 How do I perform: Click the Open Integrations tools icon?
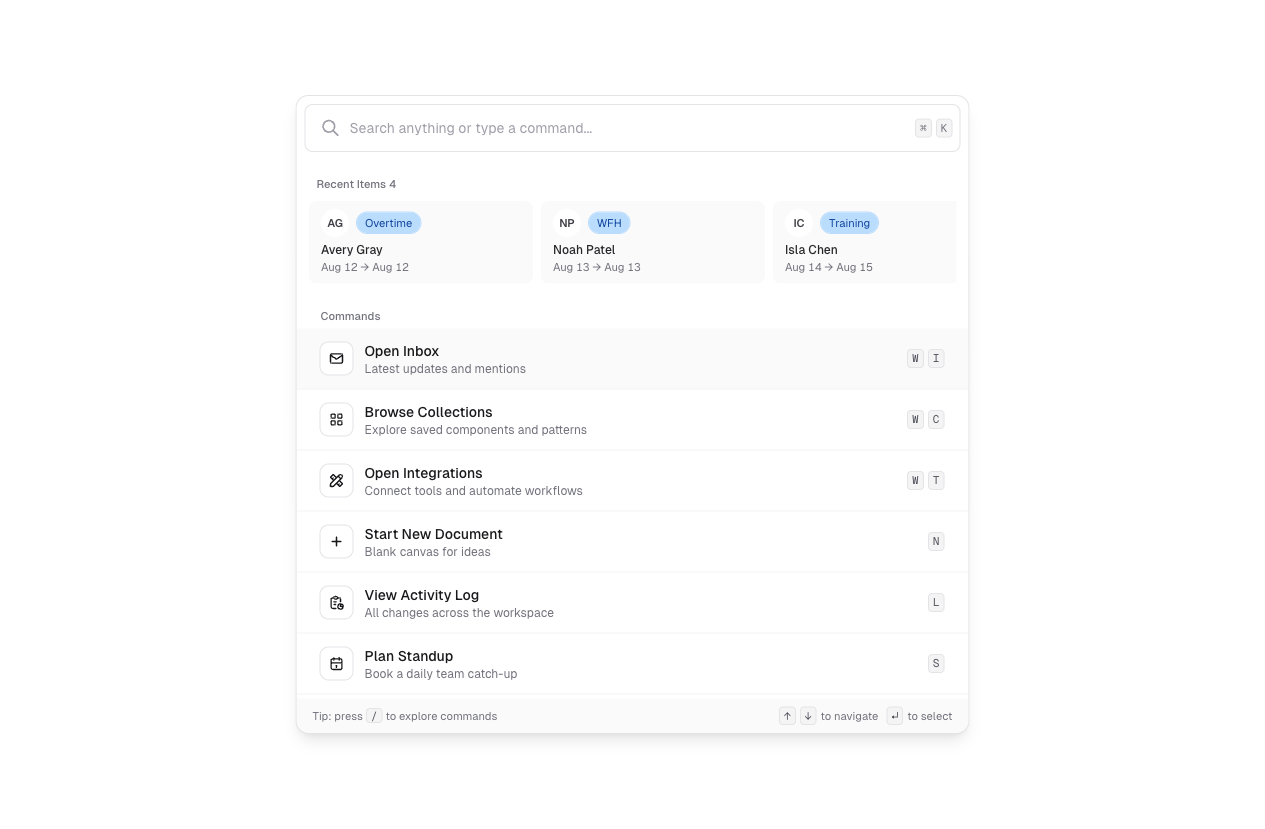tap(336, 481)
